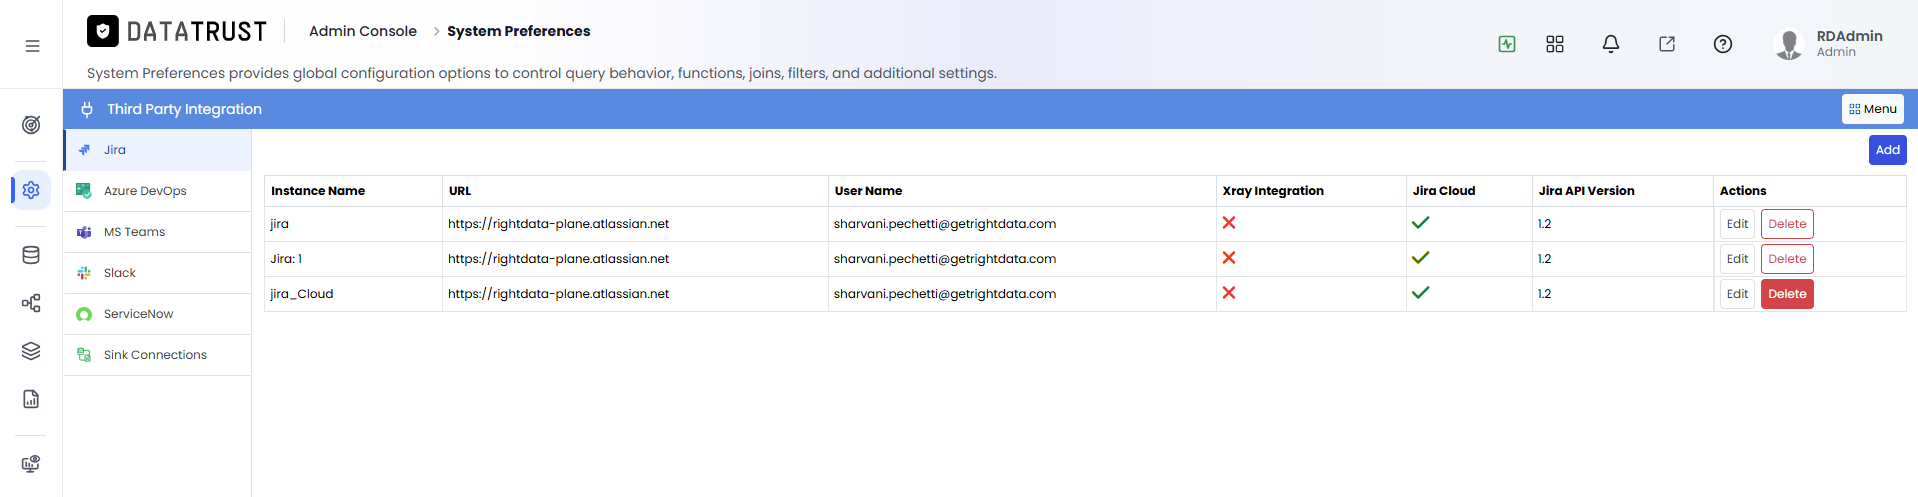Select the Sink Connections tab
This screenshot has height=497, width=1918.
tap(158, 355)
